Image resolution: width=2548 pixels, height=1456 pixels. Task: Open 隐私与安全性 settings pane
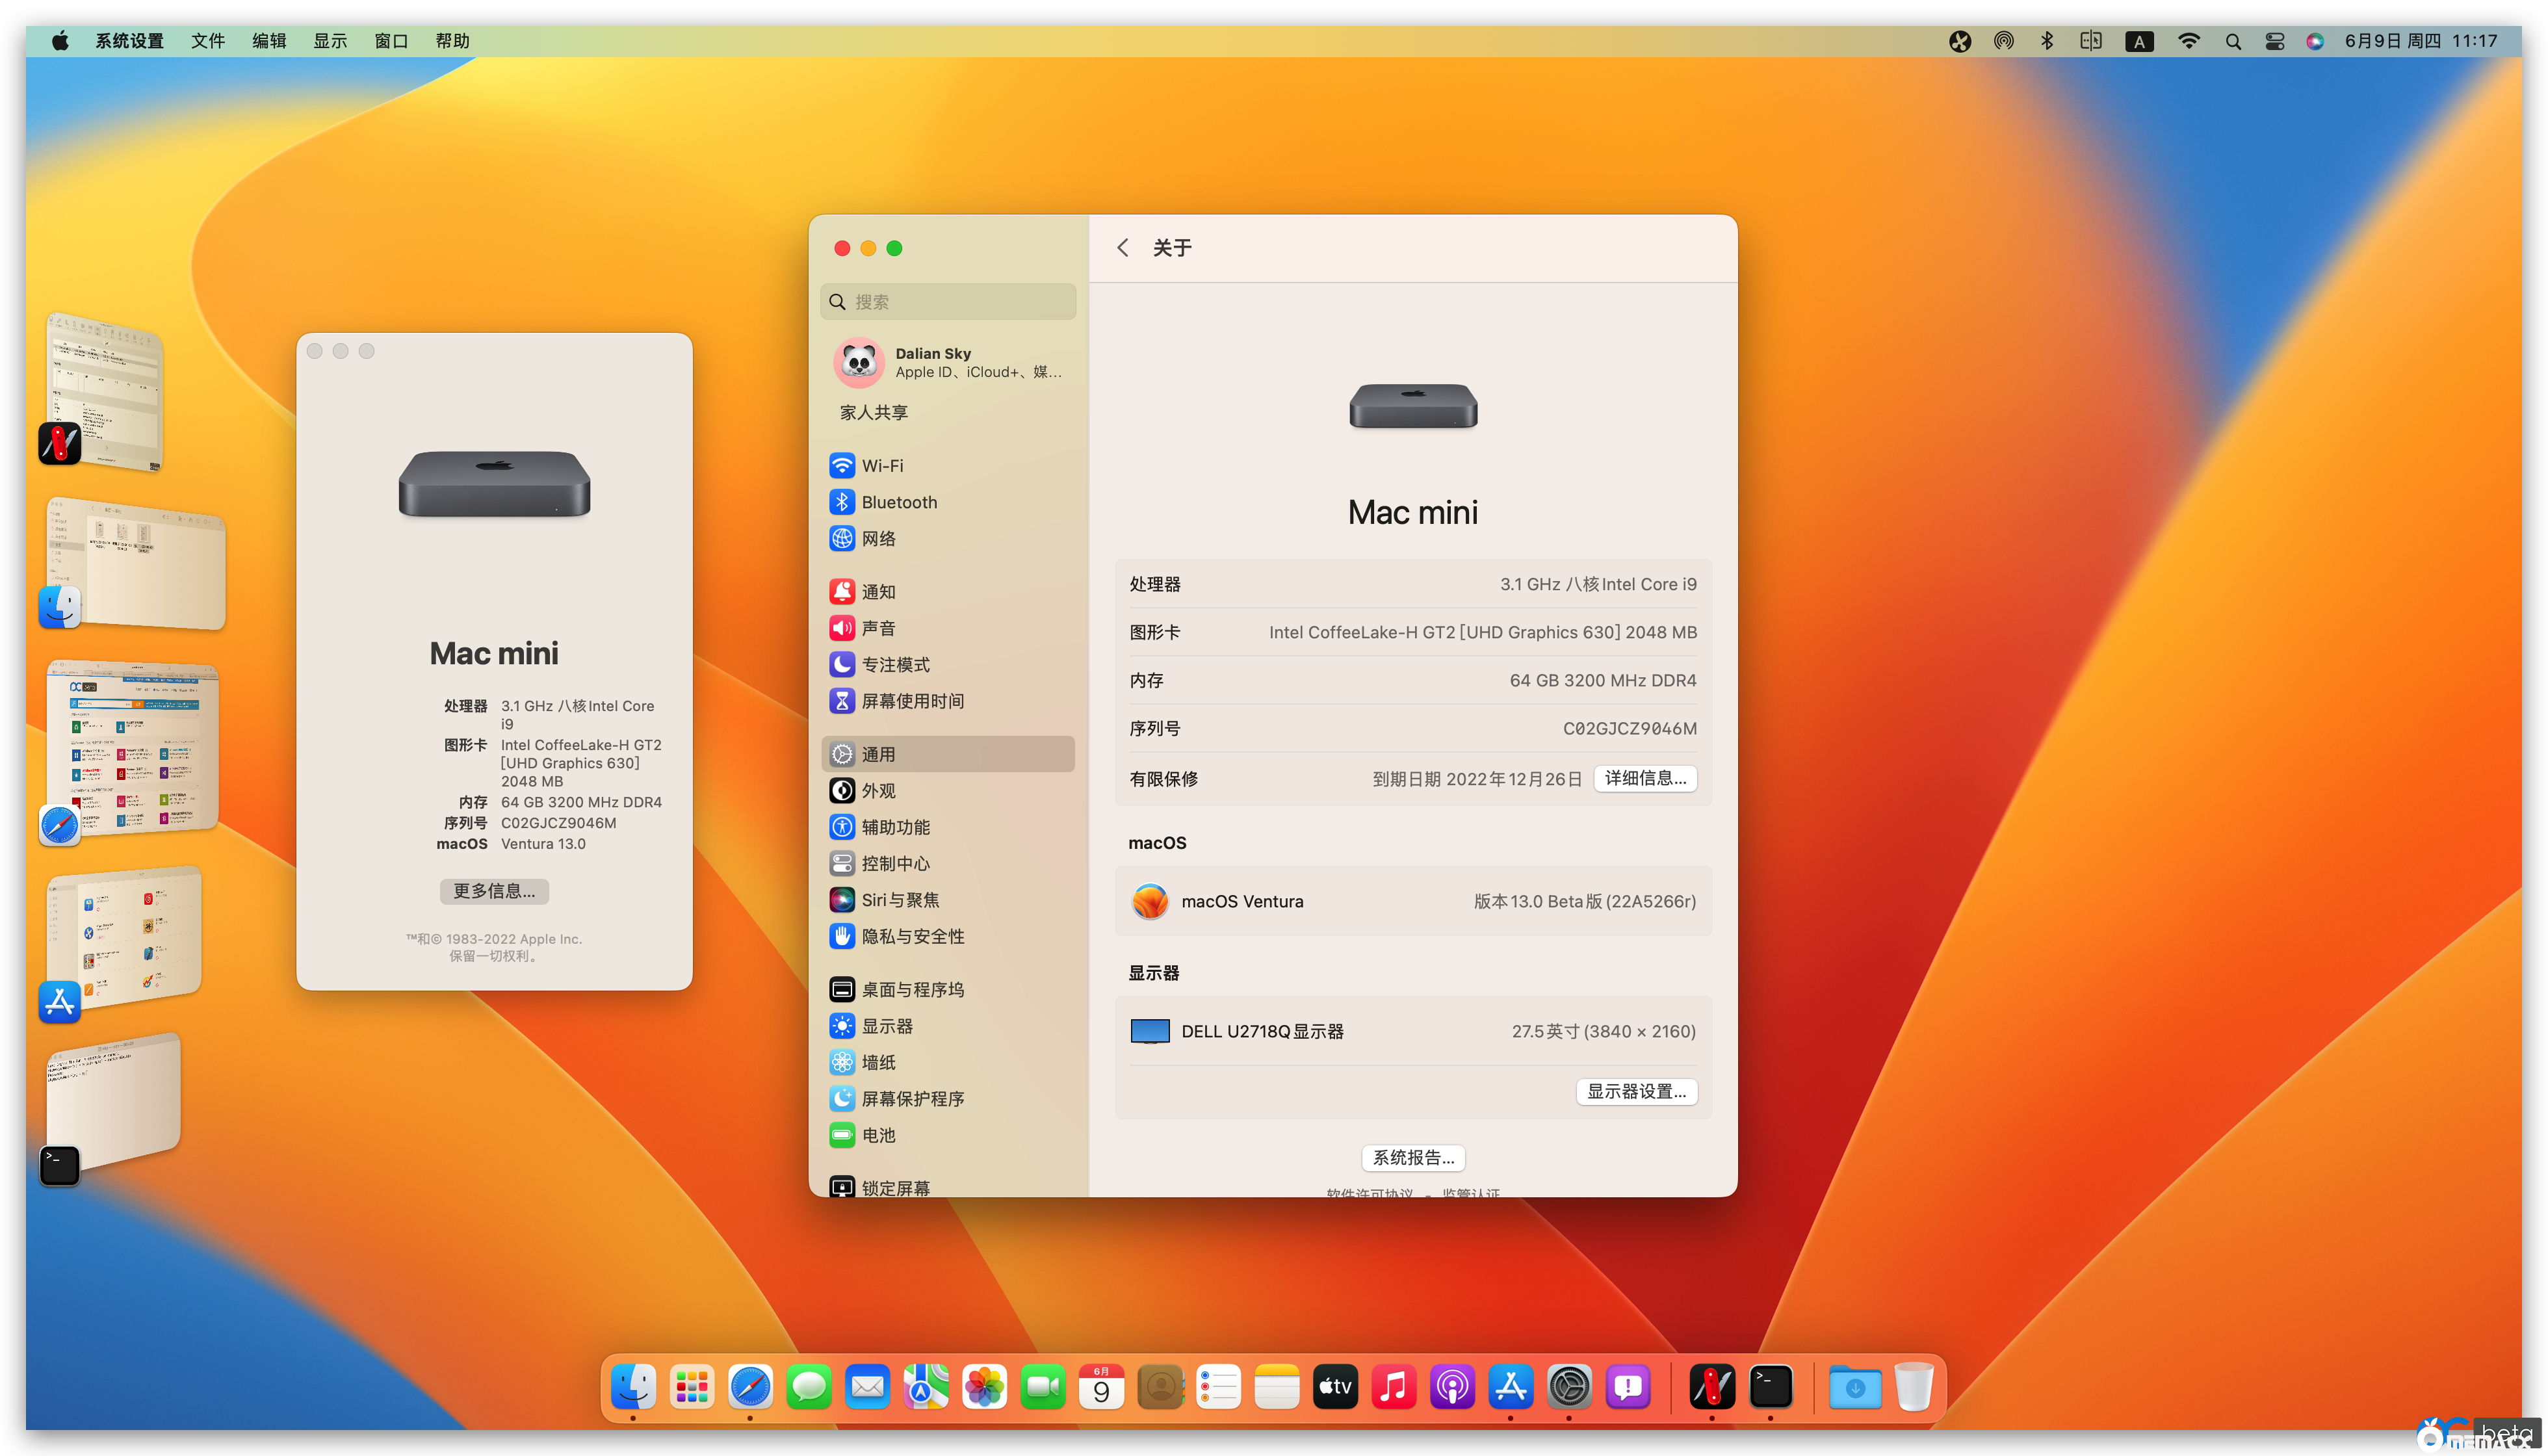click(x=912, y=936)
